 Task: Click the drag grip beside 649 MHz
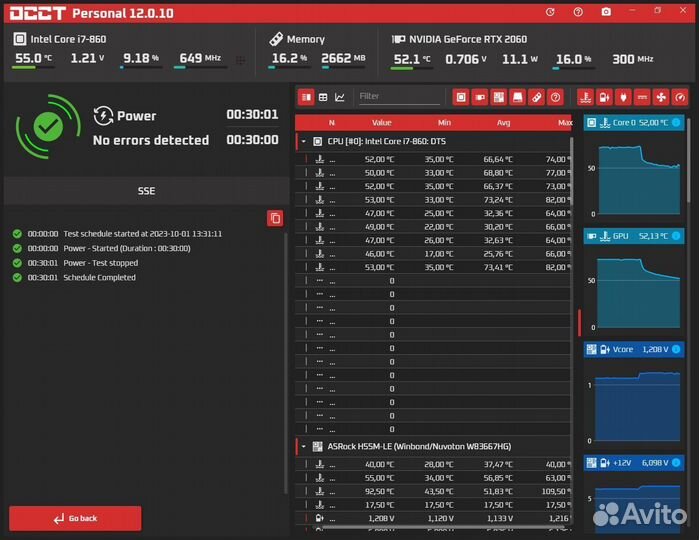pos(240,60)
